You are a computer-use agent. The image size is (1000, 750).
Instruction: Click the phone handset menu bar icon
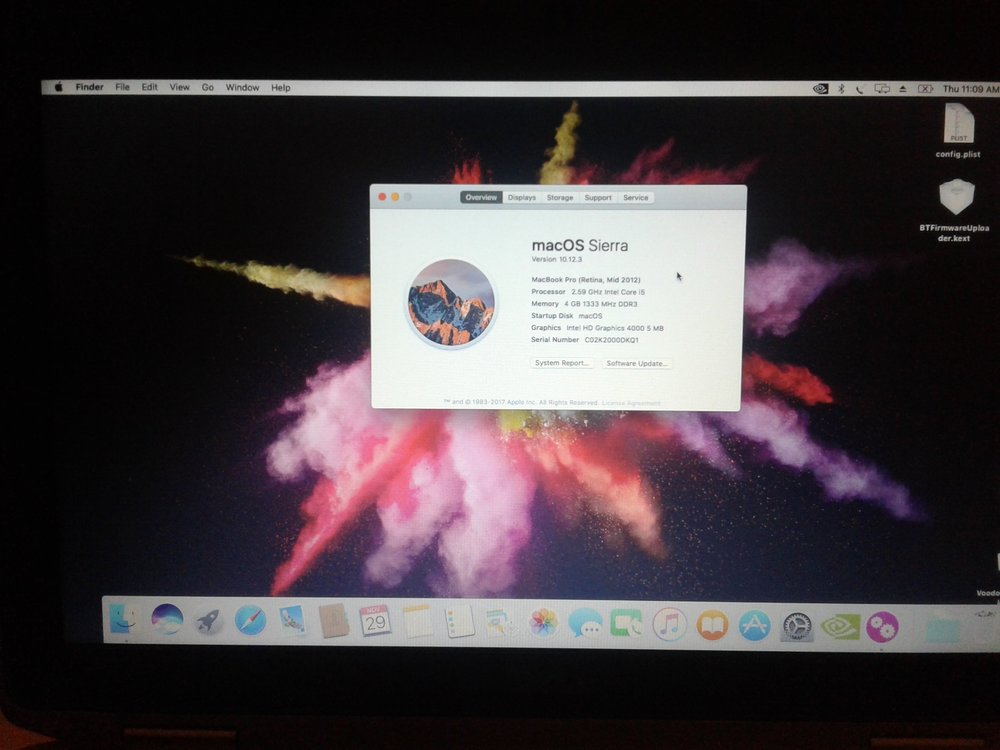tap(860, 89)
